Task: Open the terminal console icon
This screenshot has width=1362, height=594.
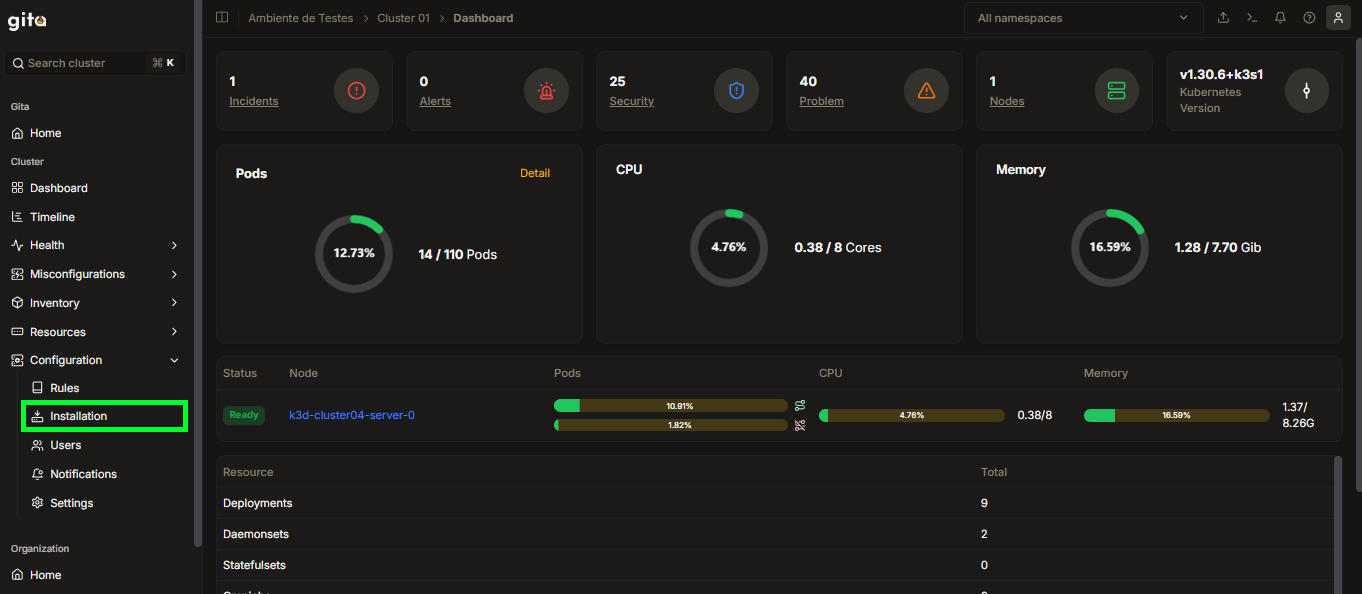Action: click(x=1251, y=18)
